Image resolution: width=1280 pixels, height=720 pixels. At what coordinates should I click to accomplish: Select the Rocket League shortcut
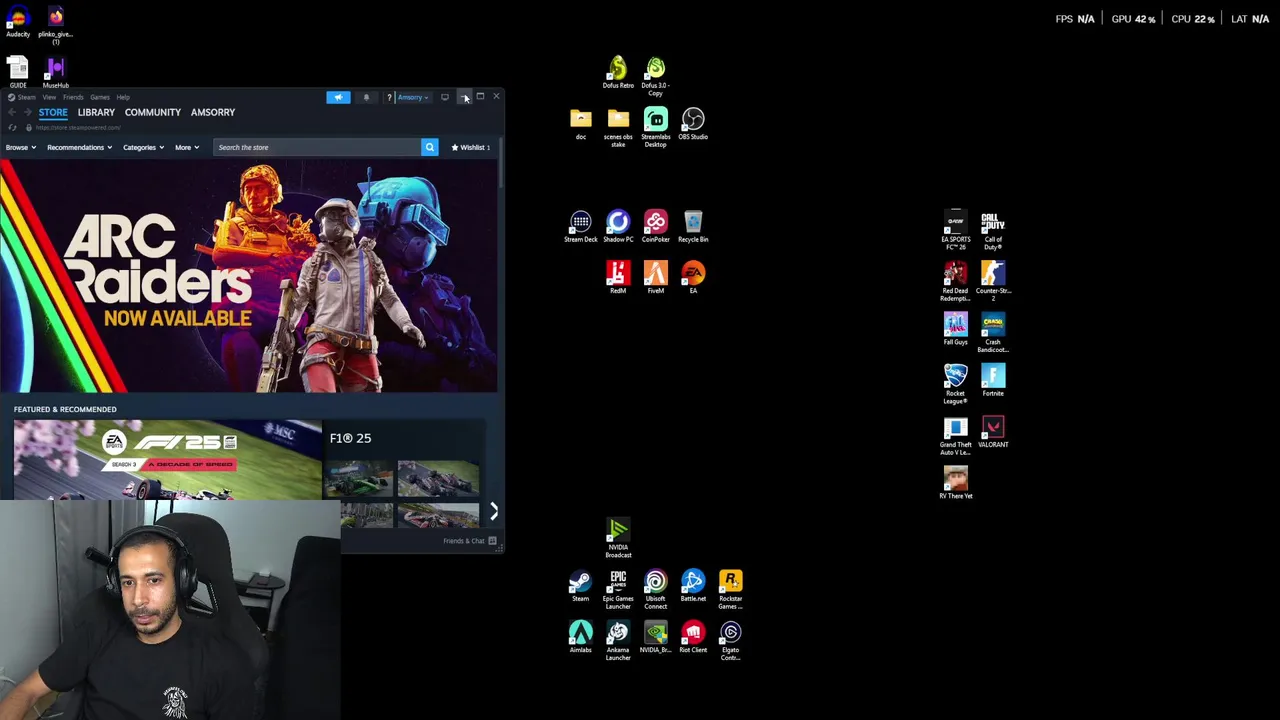[x=955, y=384]
